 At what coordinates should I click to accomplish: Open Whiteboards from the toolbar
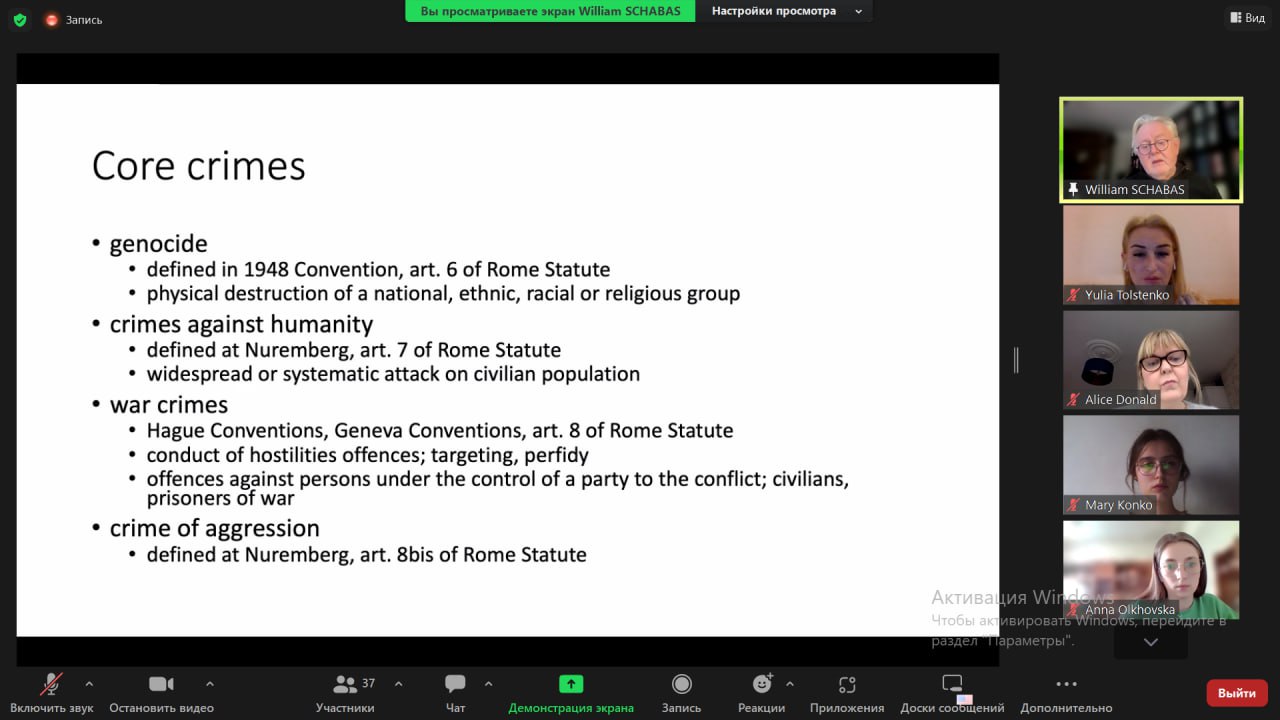click(952, 685)
